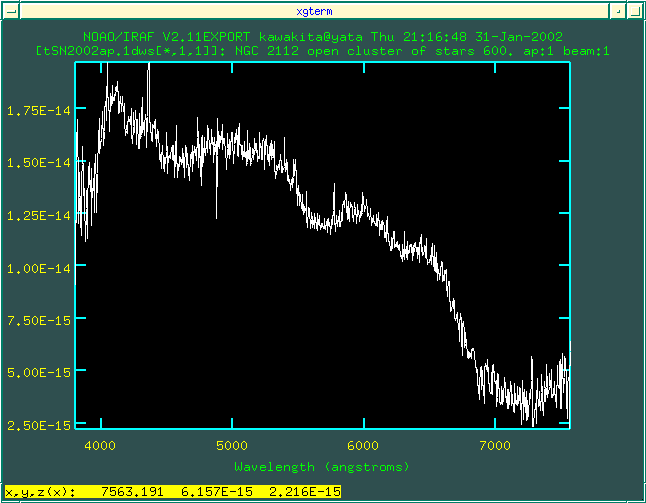The width and height of the screenshot is (646, 503).
Task: Click the x,y,z(x): status label
Action: coord(40,491)
